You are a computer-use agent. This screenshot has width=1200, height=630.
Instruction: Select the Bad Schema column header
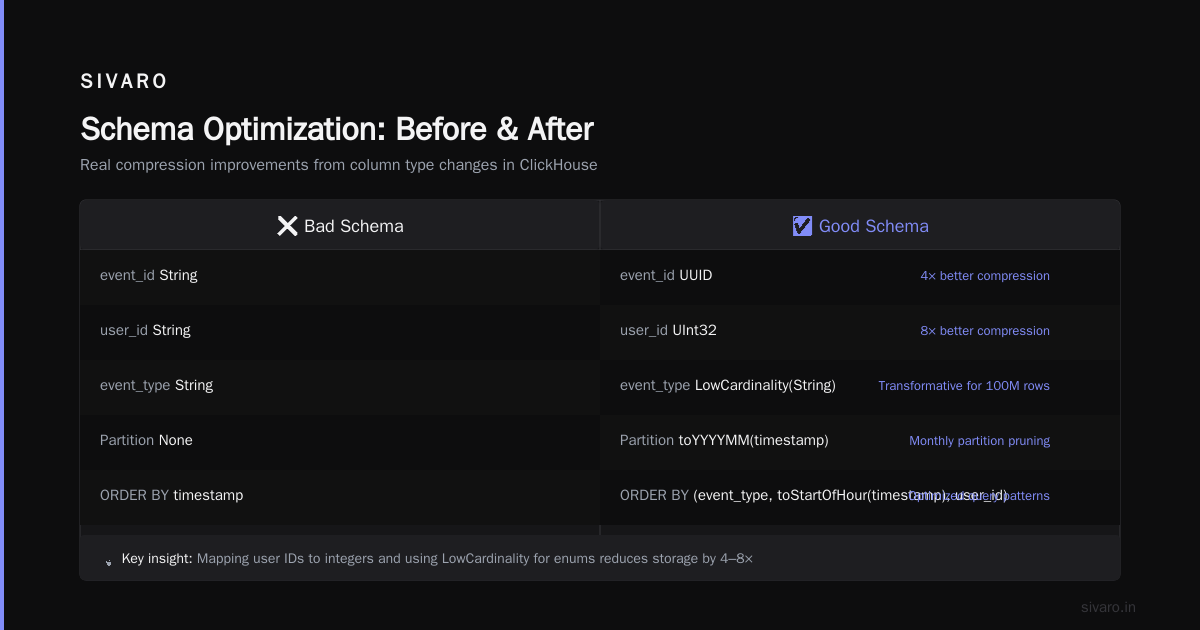click(x=340, y=226)
